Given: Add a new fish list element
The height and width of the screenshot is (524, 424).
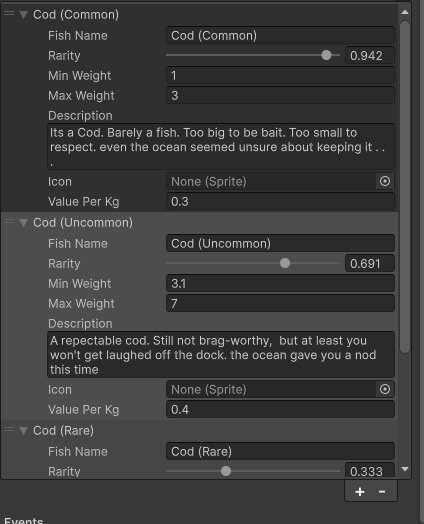Looking at the screenshot, I should [x=360, y=492].
